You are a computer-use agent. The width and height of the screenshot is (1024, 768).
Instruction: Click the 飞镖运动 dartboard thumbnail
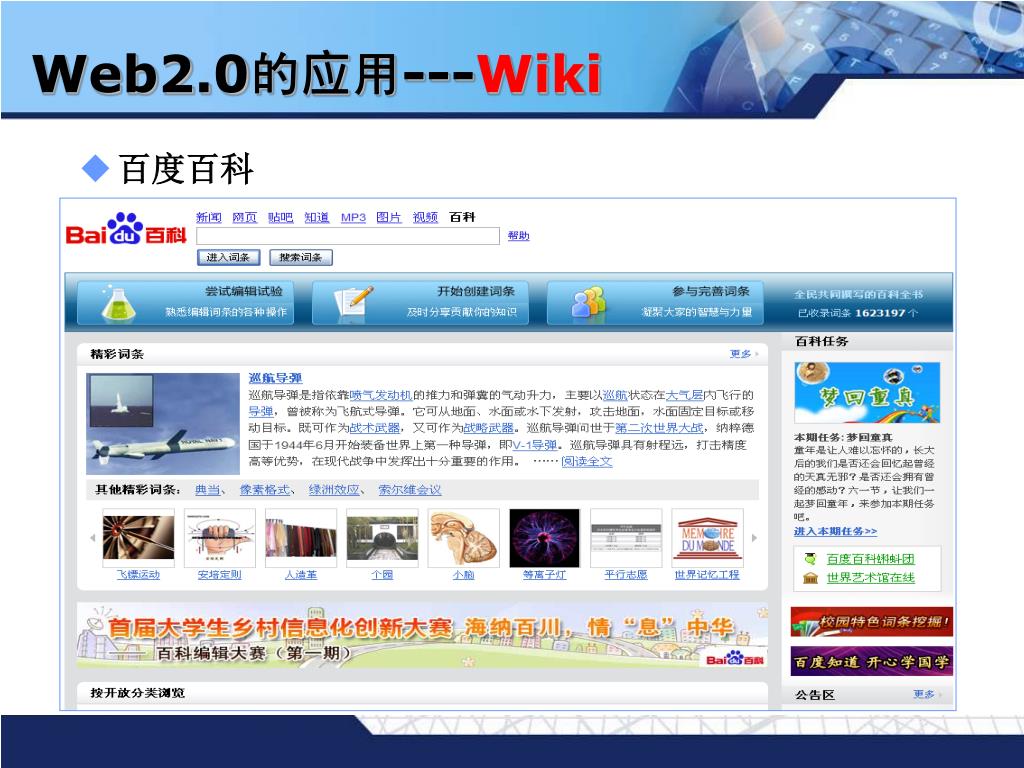coord(138,537)
